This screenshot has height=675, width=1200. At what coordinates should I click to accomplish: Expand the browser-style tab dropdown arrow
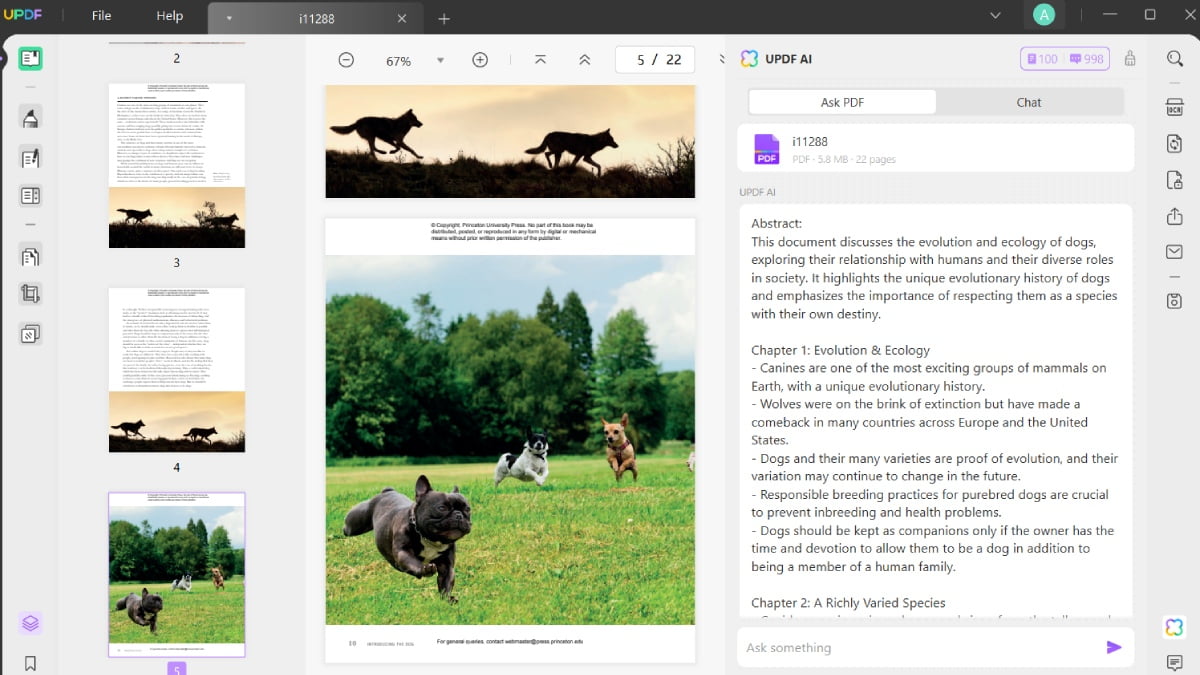(230, 17)
